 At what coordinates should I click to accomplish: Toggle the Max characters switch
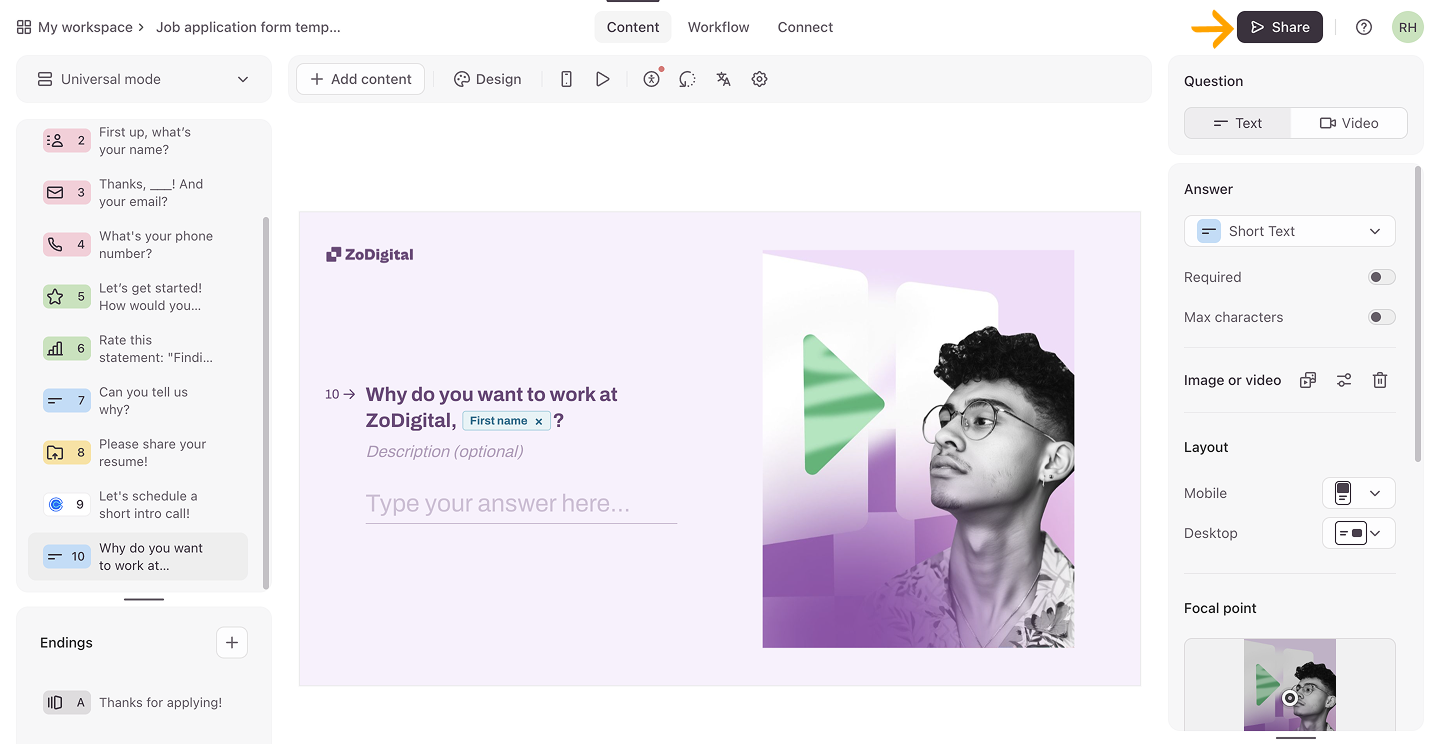[1381, 317]
